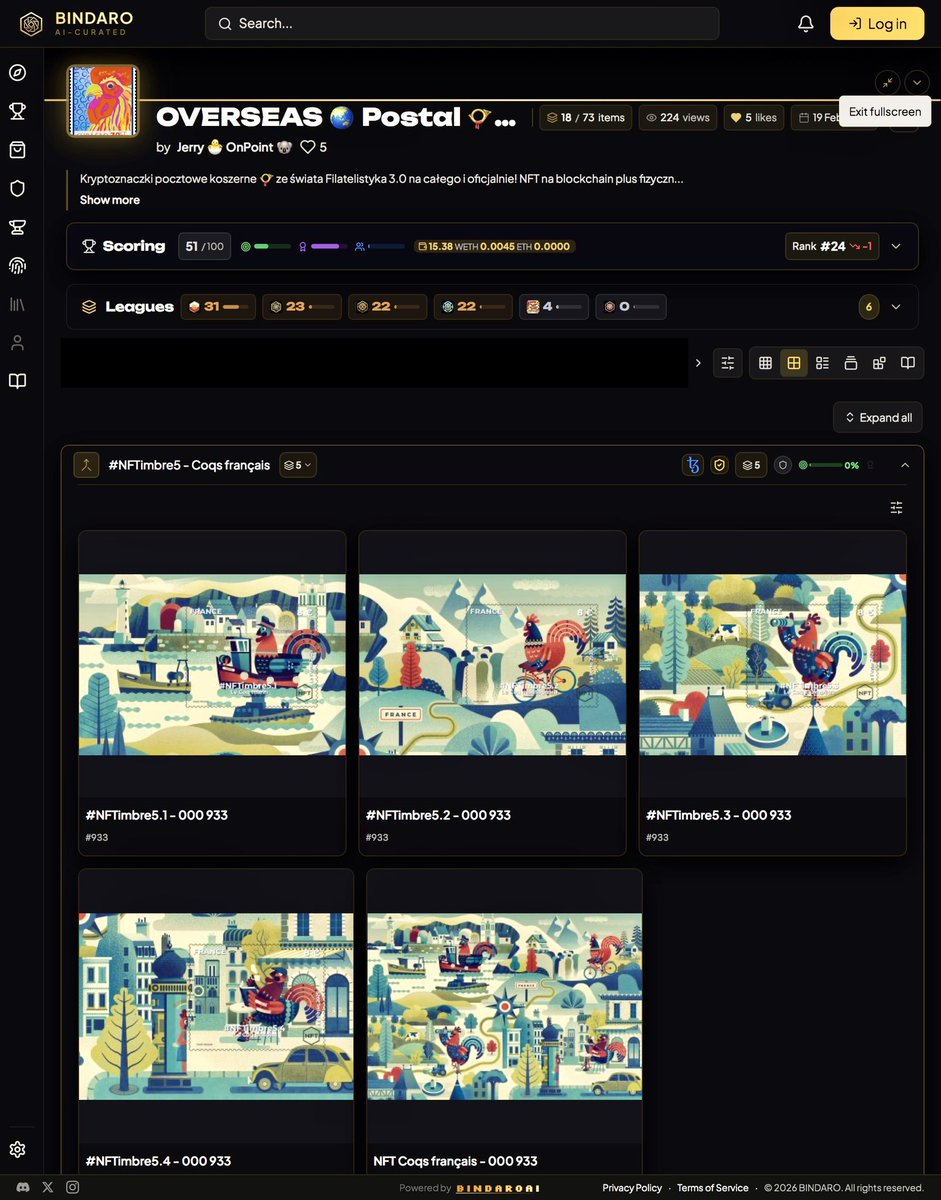Viewport: 941px width, 1200px height.
Task: Click the Exit fullscreen icon
Action: (887, 82)
